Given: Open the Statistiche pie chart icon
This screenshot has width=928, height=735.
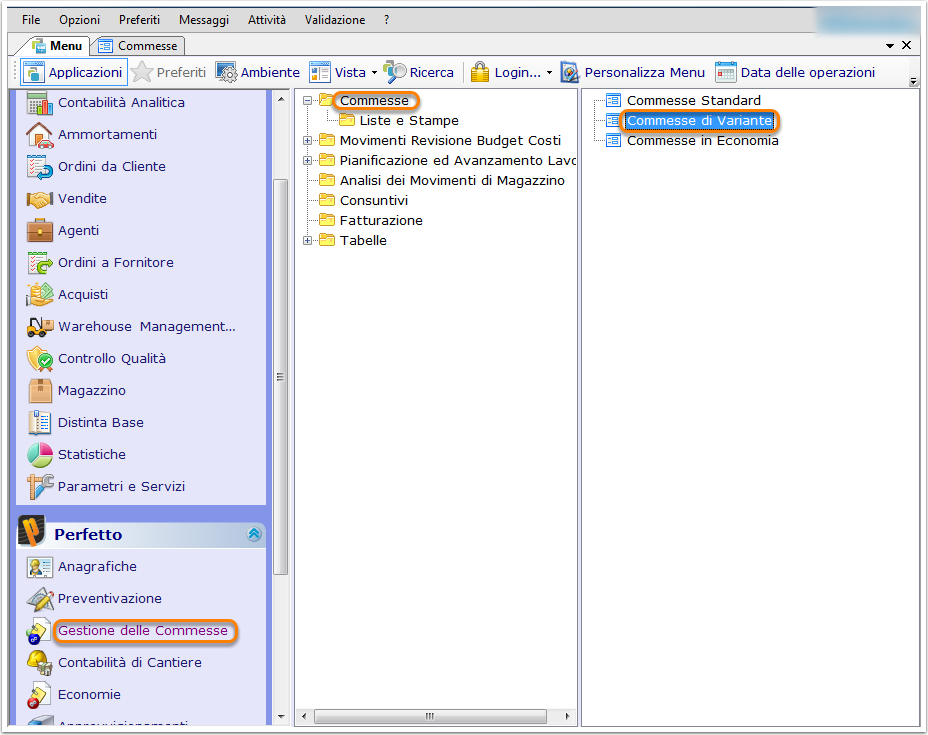Looking at the screenshot, I should [x=40, y=454].
